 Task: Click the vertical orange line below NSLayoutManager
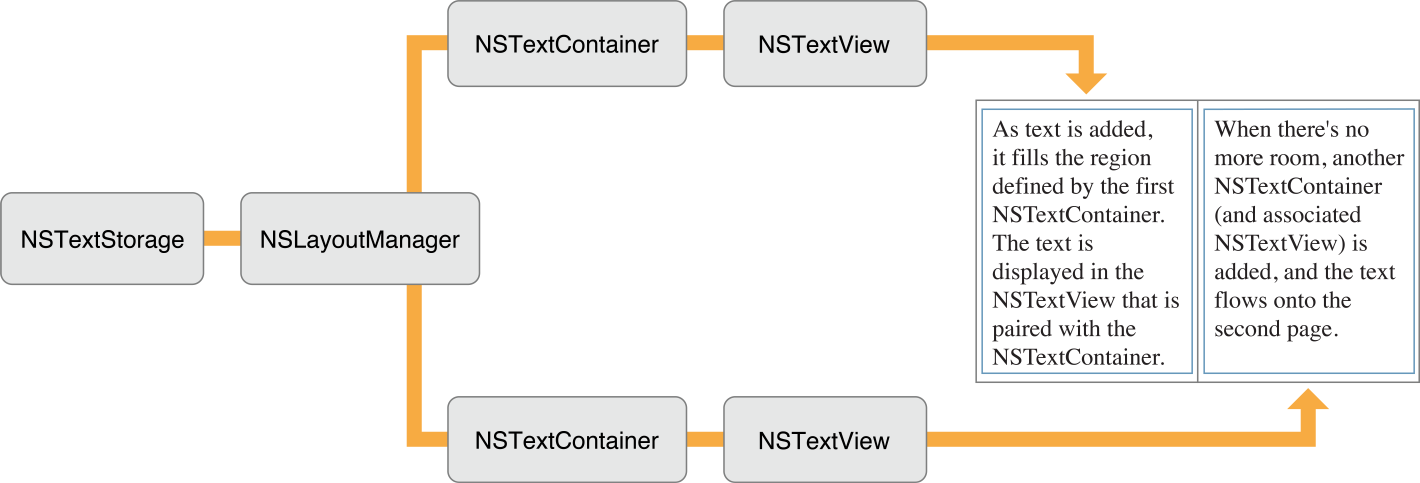point(415,360)
